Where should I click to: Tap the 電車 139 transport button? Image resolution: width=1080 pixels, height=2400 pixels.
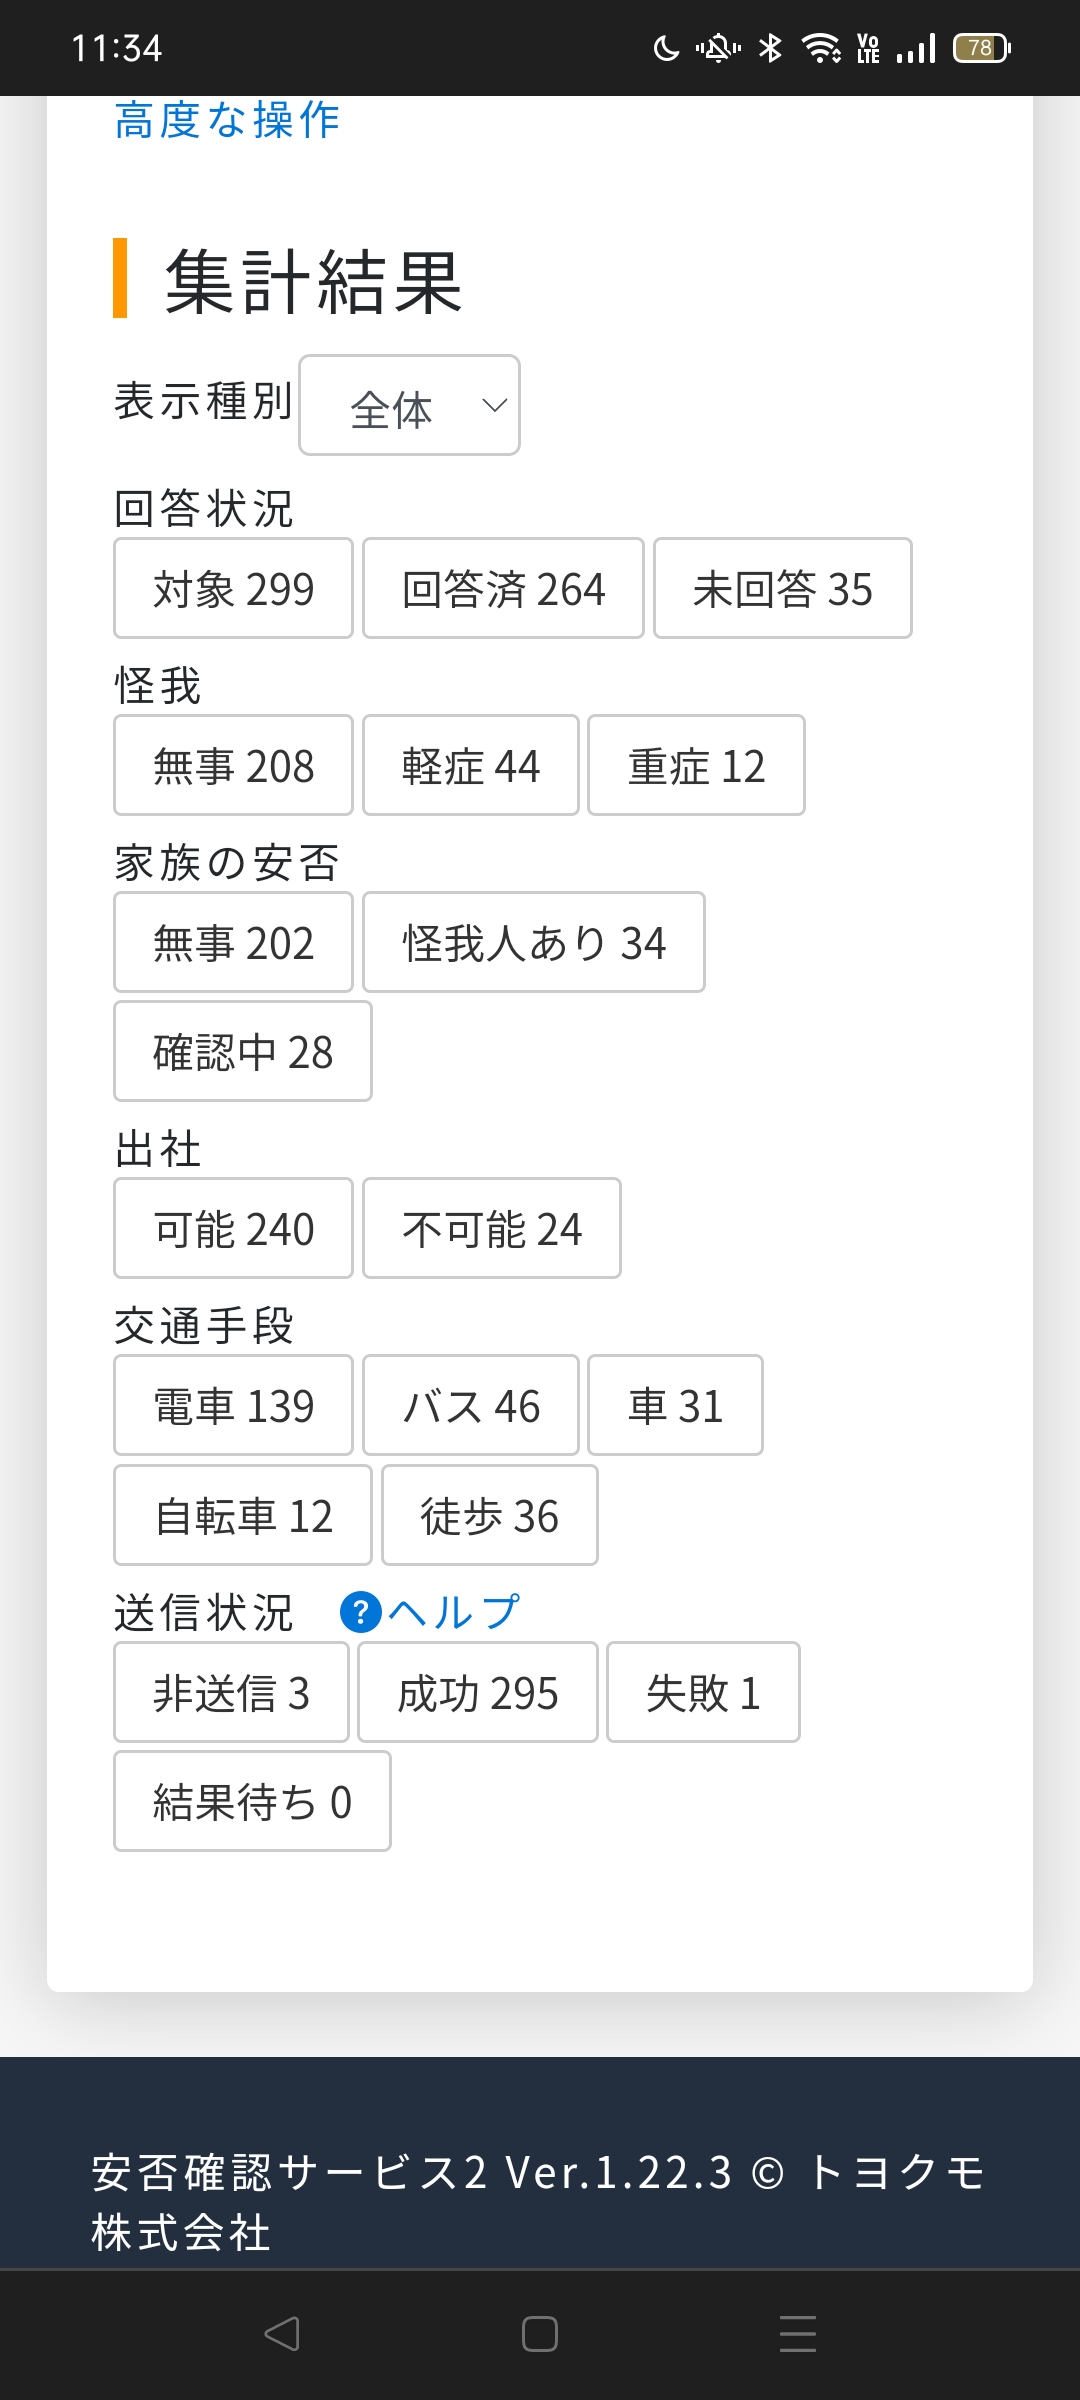point(233,1405)
